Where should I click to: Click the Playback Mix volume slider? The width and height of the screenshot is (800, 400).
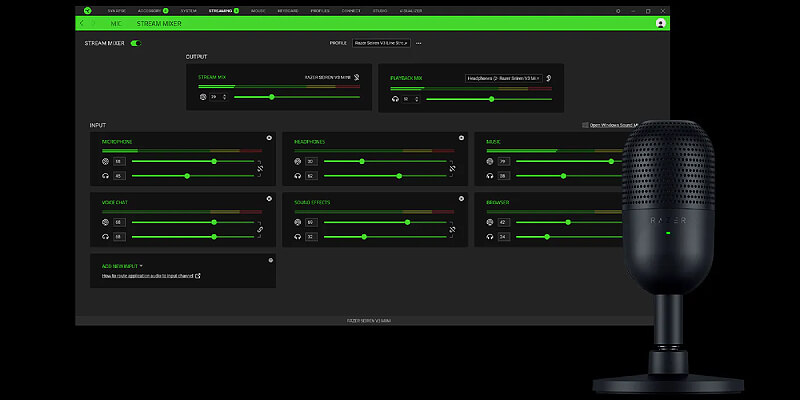[489, 99]
